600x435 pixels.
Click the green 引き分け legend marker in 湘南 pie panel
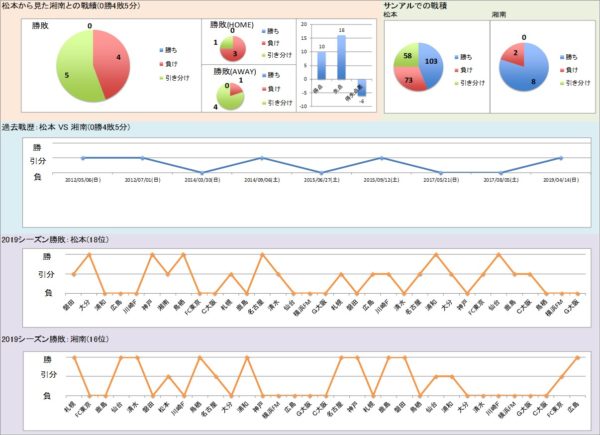point(561,85)
